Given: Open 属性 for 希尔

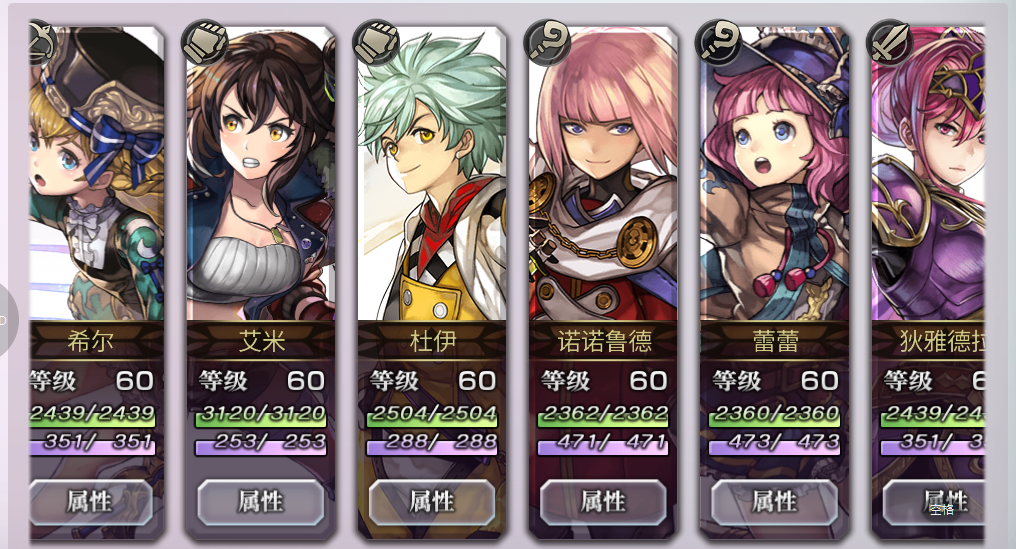Looking at the screenshot, I should (91, 502).
